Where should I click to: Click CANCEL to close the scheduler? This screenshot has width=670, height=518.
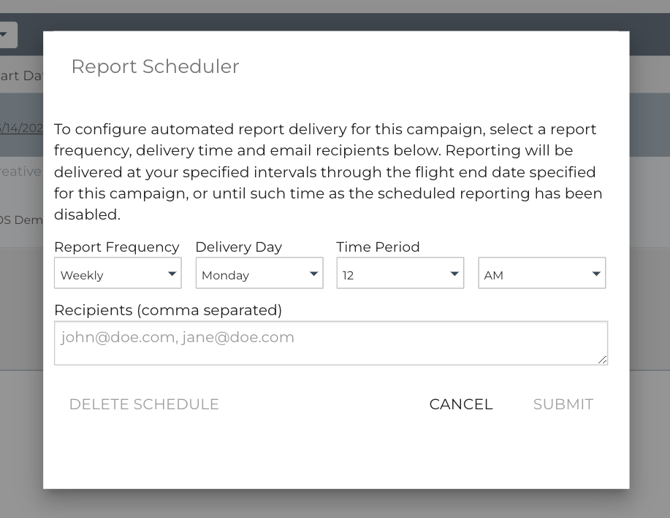pos(461,404)
